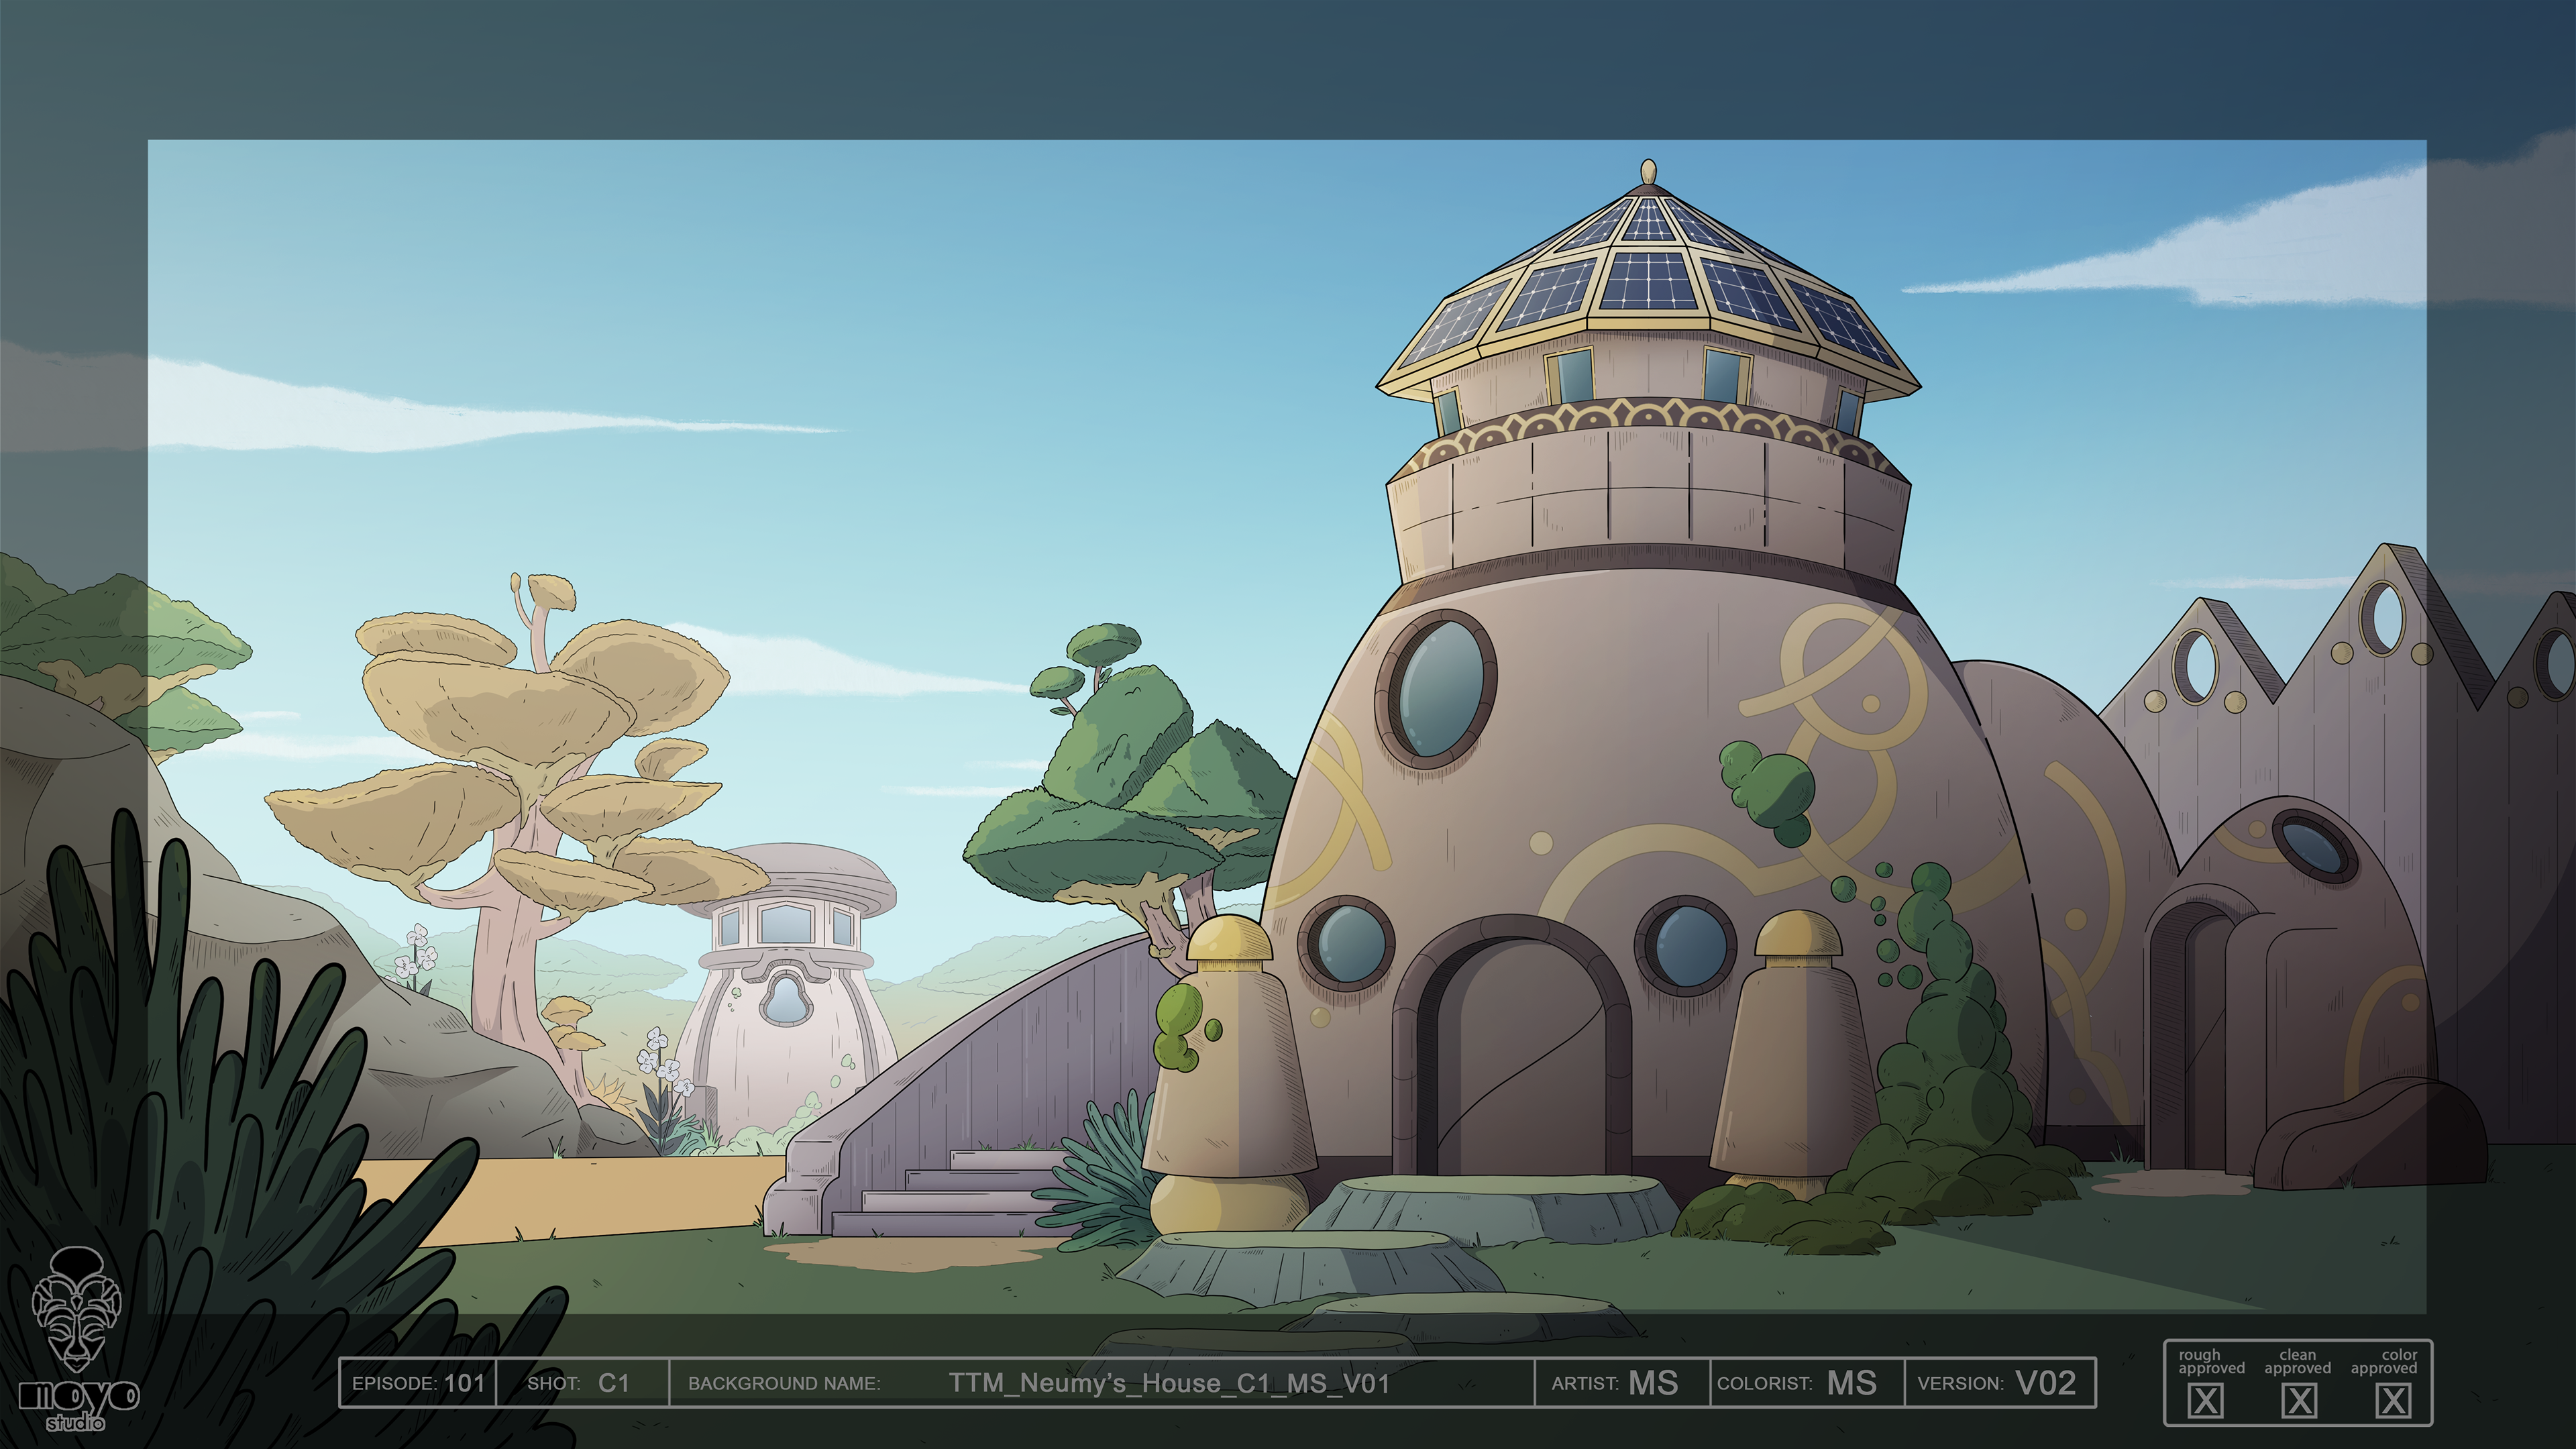Screen dimensions: 2576x1449
Task: Toggle the rough approved checkbox
Action: (2205, 1400)
